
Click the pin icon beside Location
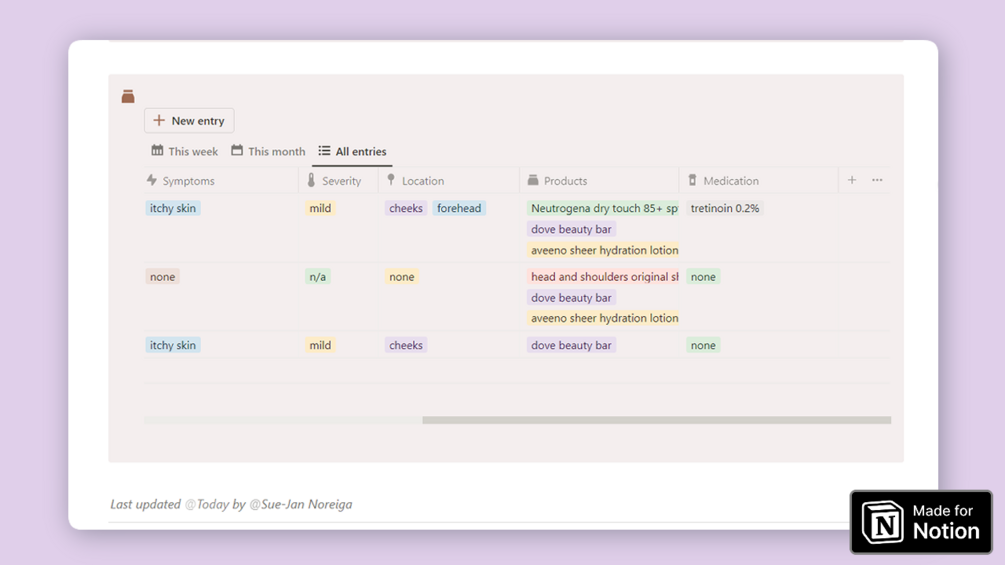391,181
